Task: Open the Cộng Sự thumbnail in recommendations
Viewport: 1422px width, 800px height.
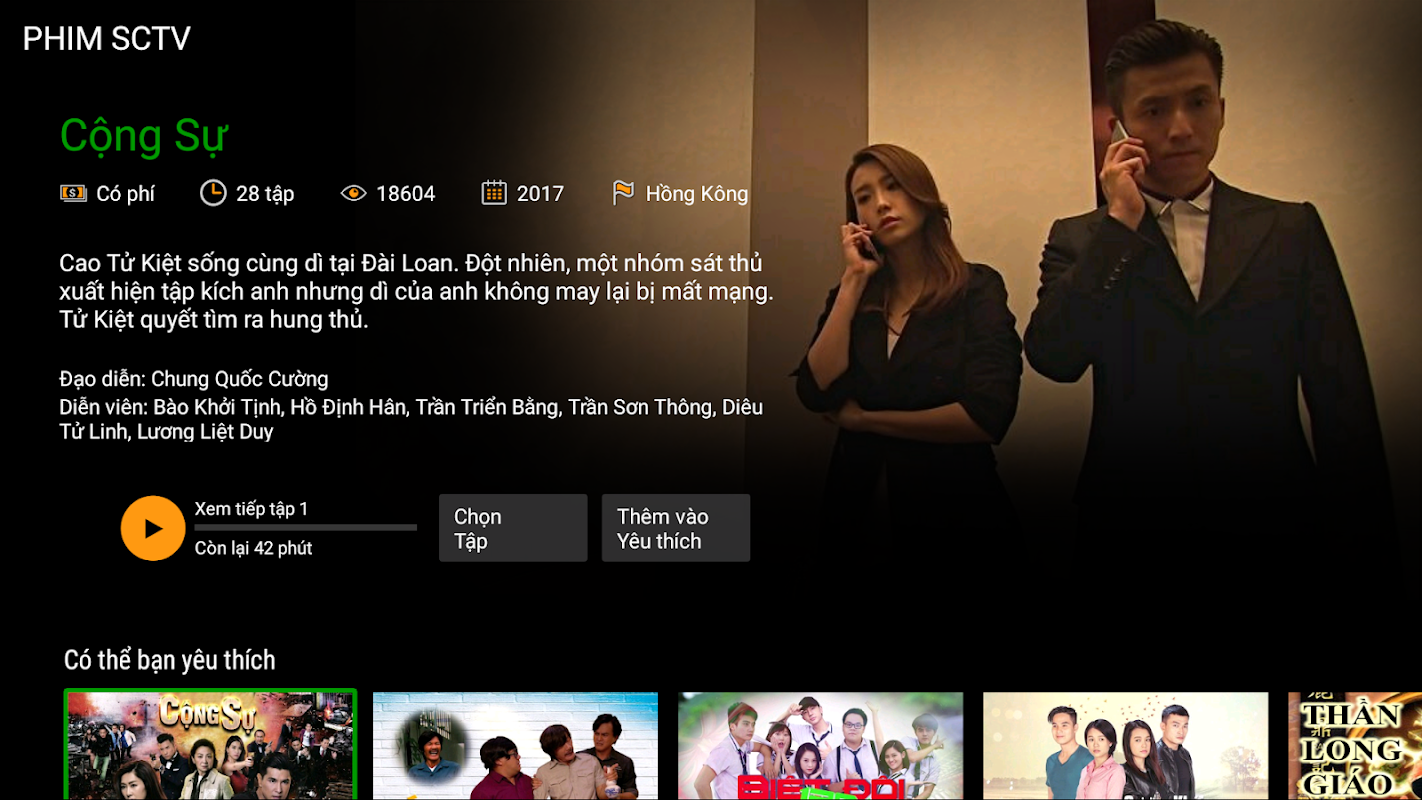Action: [x=210, y=745]
